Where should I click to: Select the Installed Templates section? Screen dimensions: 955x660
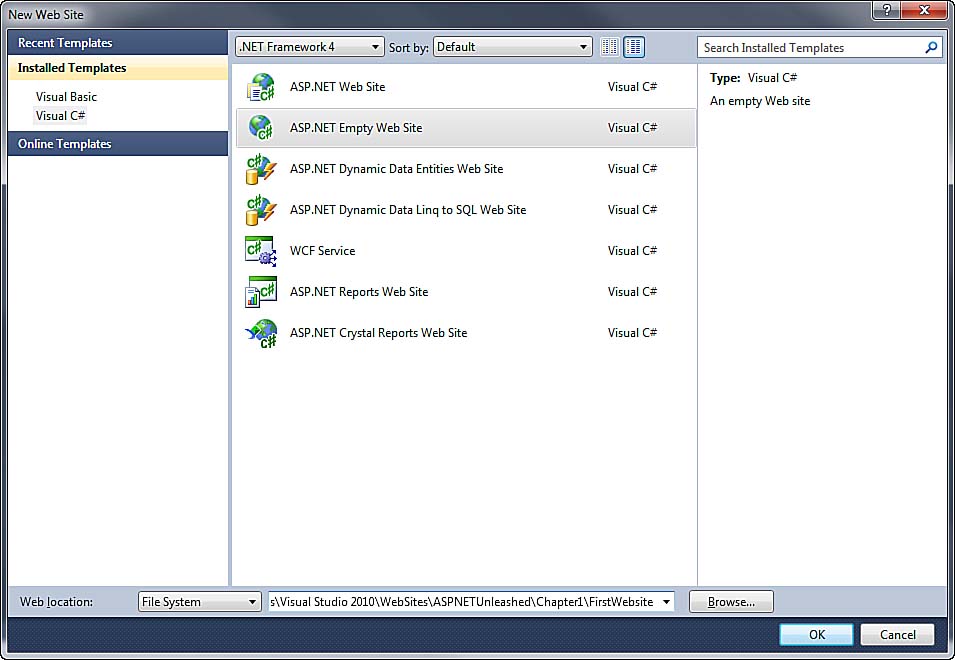(x=118, y=68)
